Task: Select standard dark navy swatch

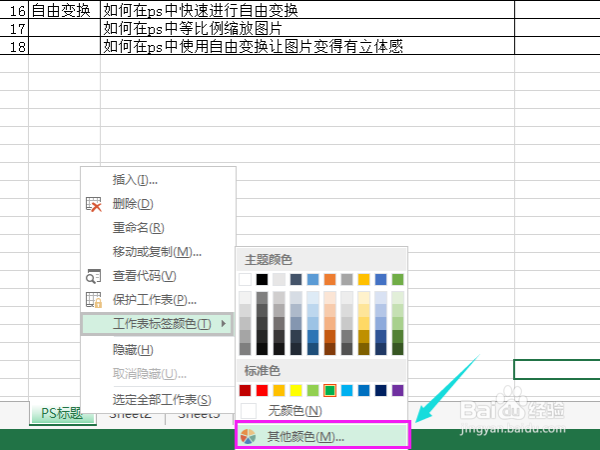Action: coord(381,391)
